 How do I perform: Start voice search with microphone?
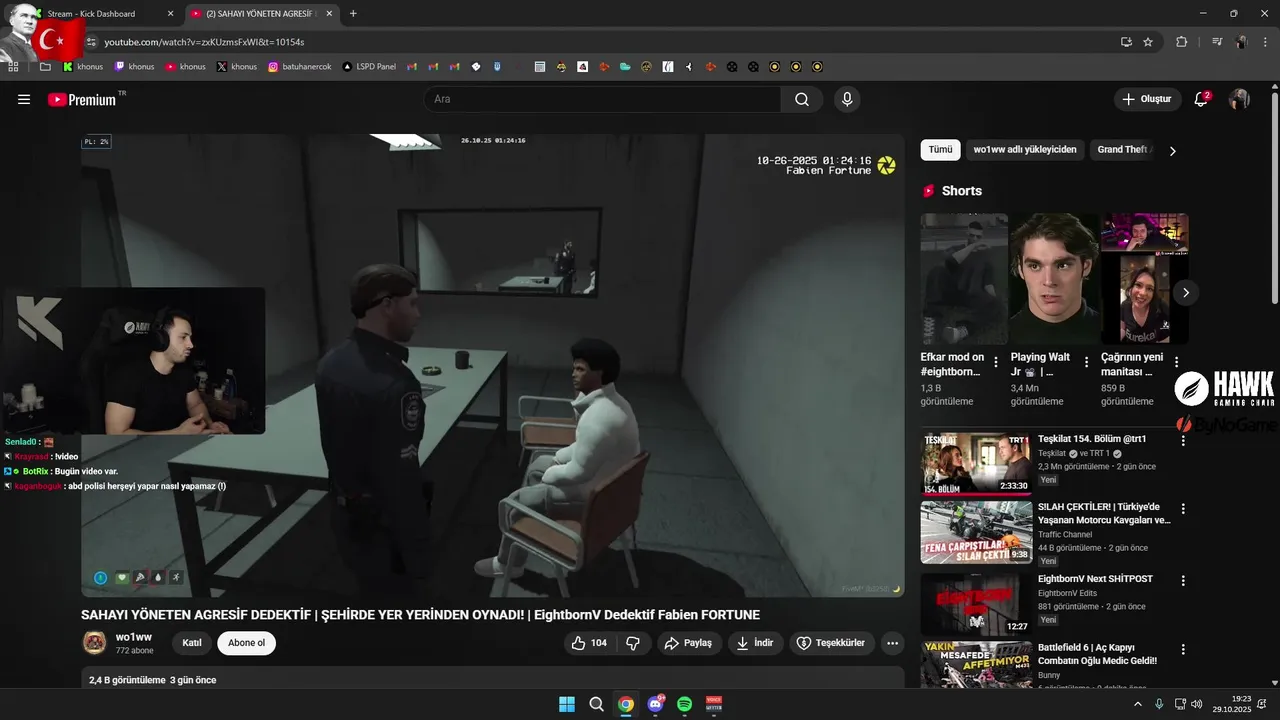pos(847,99)
